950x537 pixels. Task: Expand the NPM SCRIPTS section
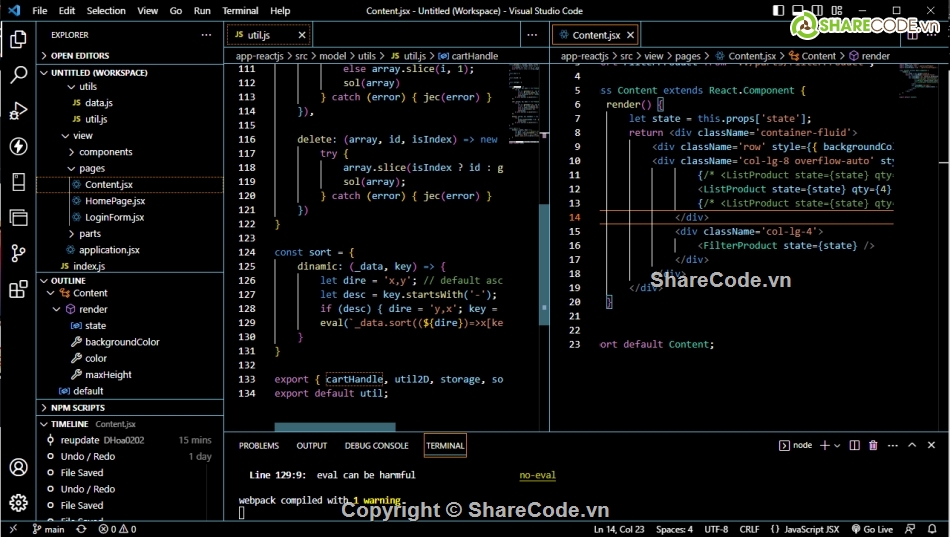click(78, 408)
